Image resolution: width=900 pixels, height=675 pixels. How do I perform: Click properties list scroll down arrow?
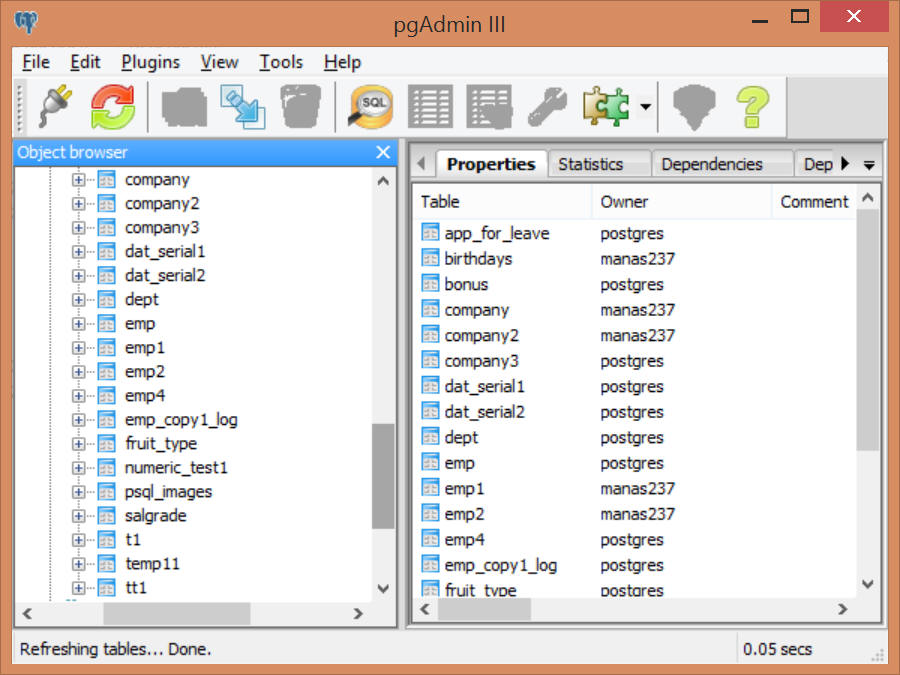click(868, 584)
